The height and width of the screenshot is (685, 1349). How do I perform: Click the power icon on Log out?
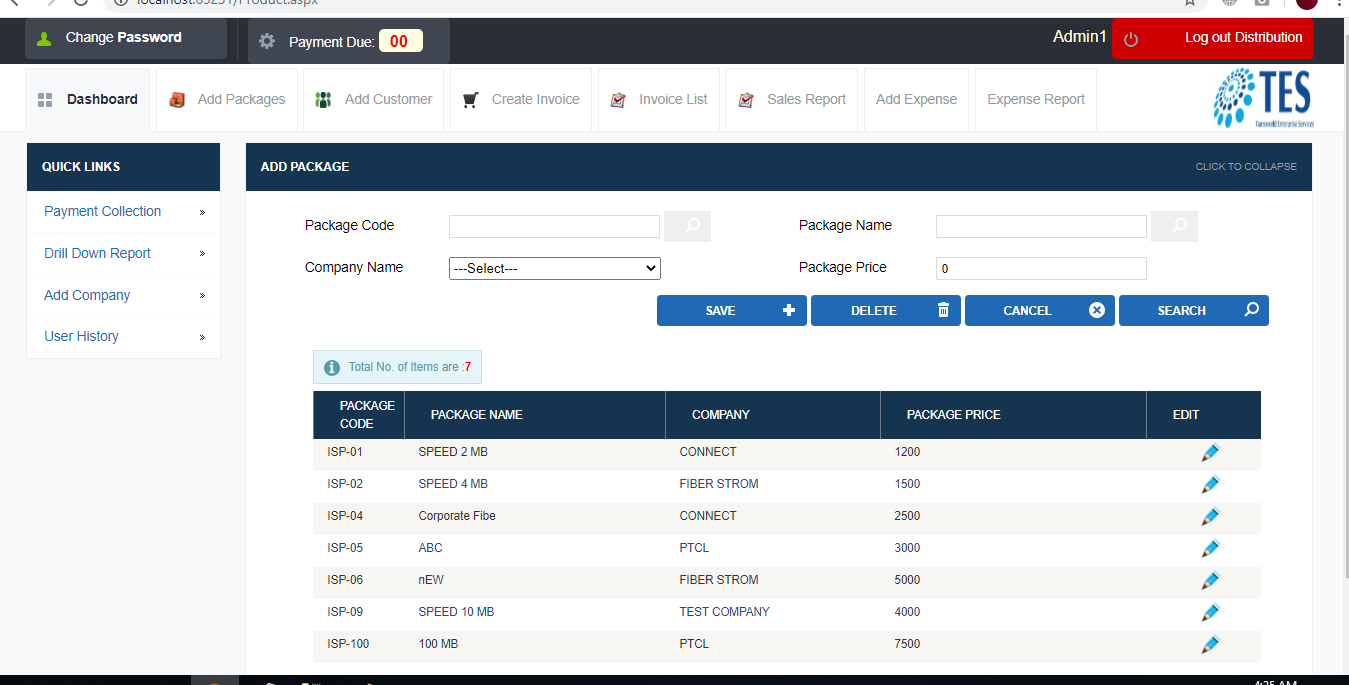pos(1131,39)
